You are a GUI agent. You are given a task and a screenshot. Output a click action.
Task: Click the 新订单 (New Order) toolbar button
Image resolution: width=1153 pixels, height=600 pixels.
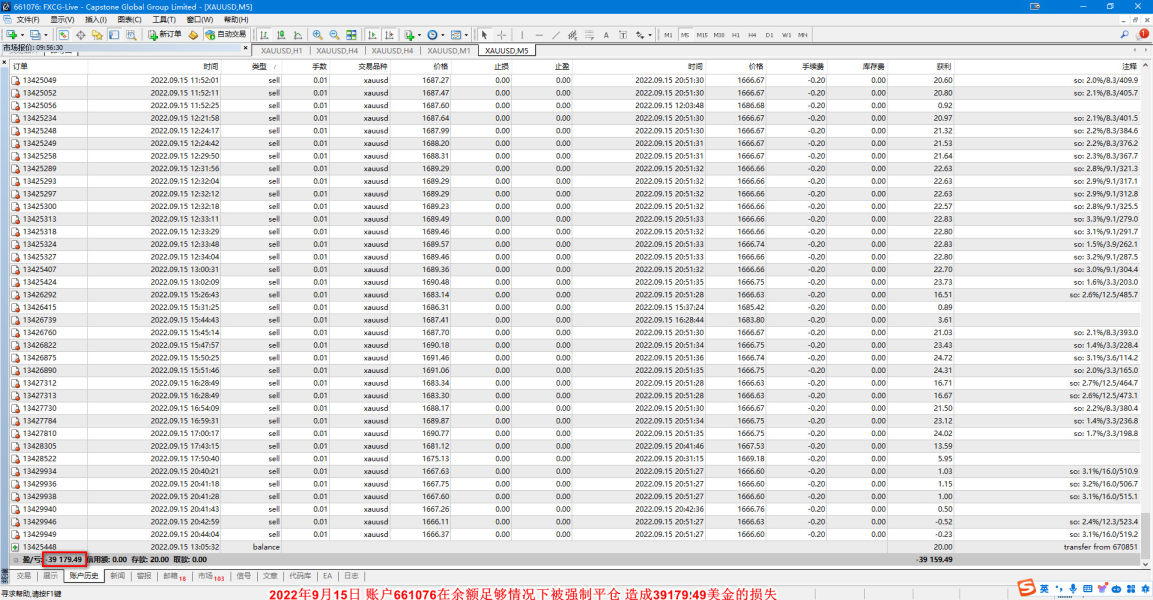(x=163, y=34)
